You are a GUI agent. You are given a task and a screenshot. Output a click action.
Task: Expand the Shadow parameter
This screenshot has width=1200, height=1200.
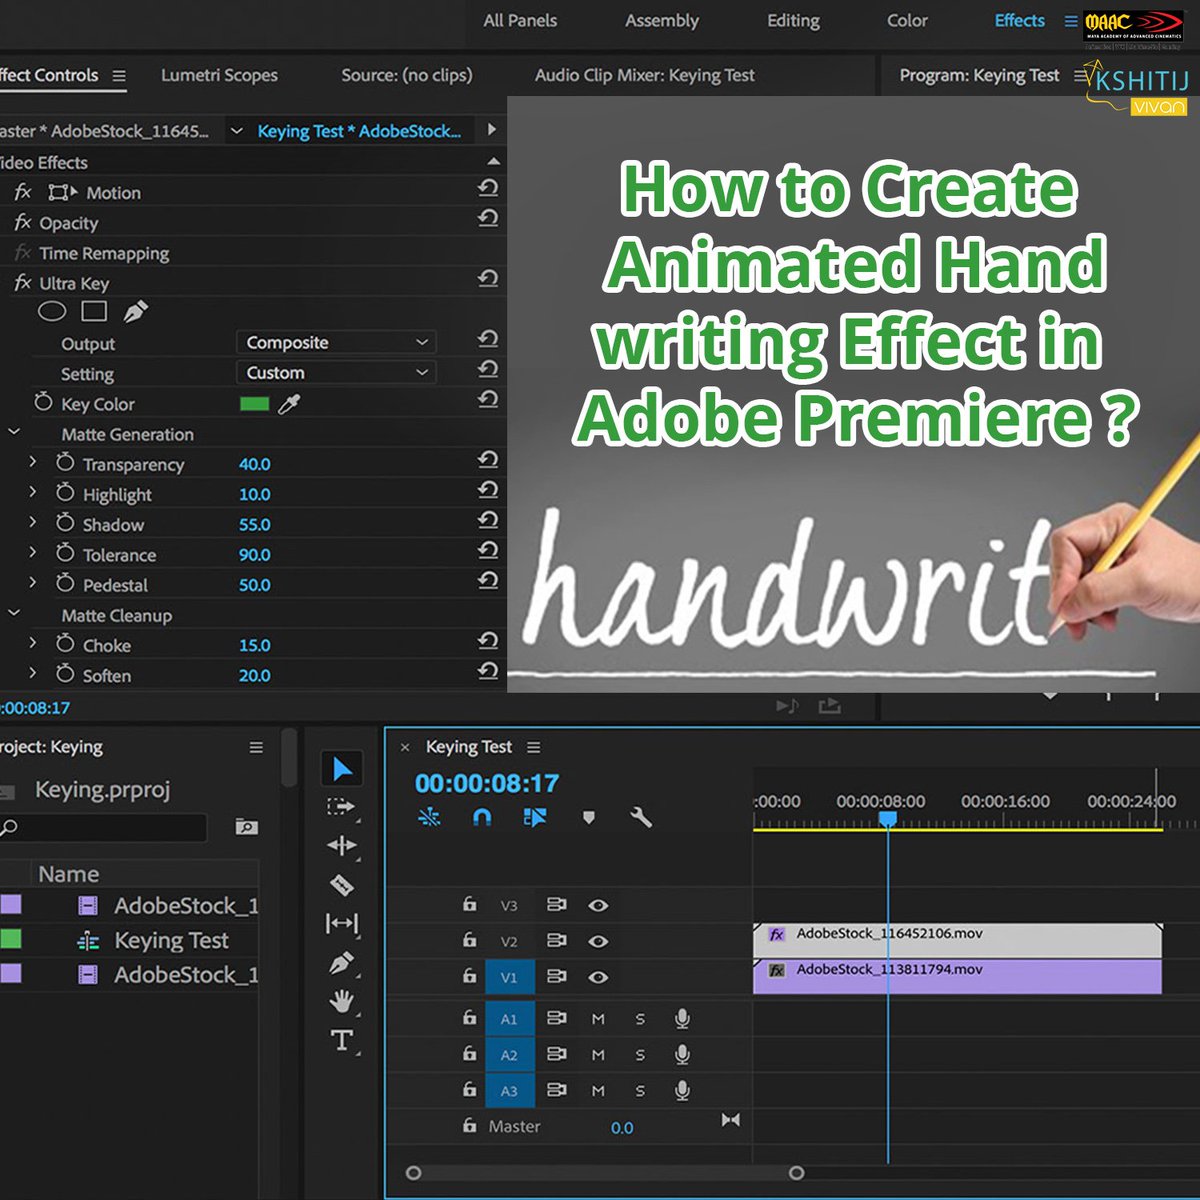point(32,522)
